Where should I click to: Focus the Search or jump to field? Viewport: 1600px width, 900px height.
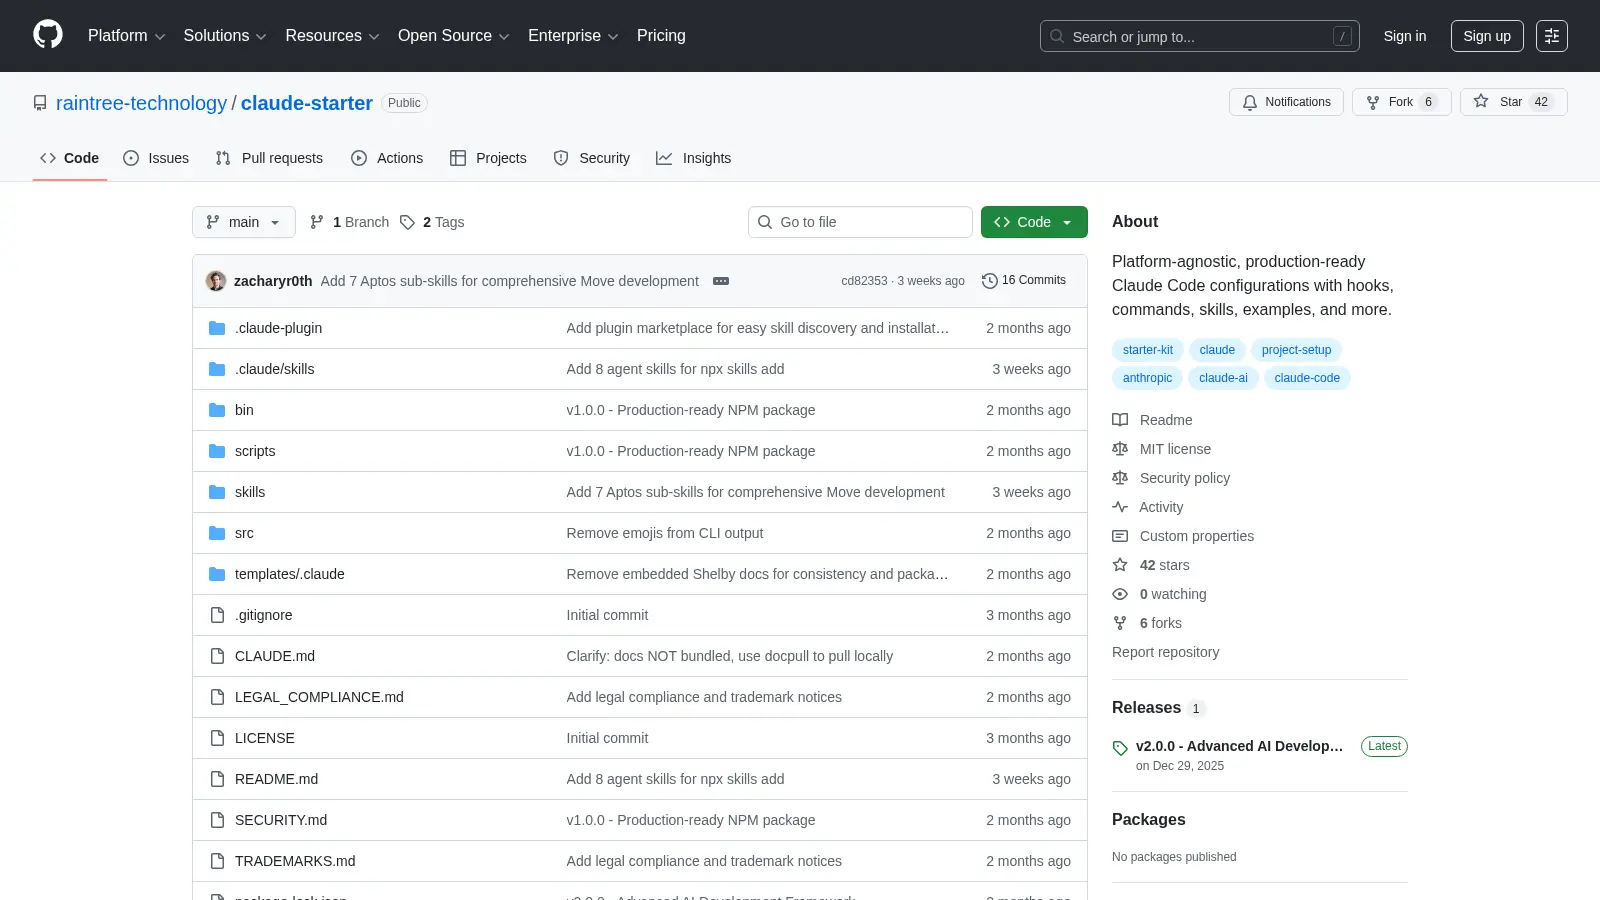coord(1200,36)
